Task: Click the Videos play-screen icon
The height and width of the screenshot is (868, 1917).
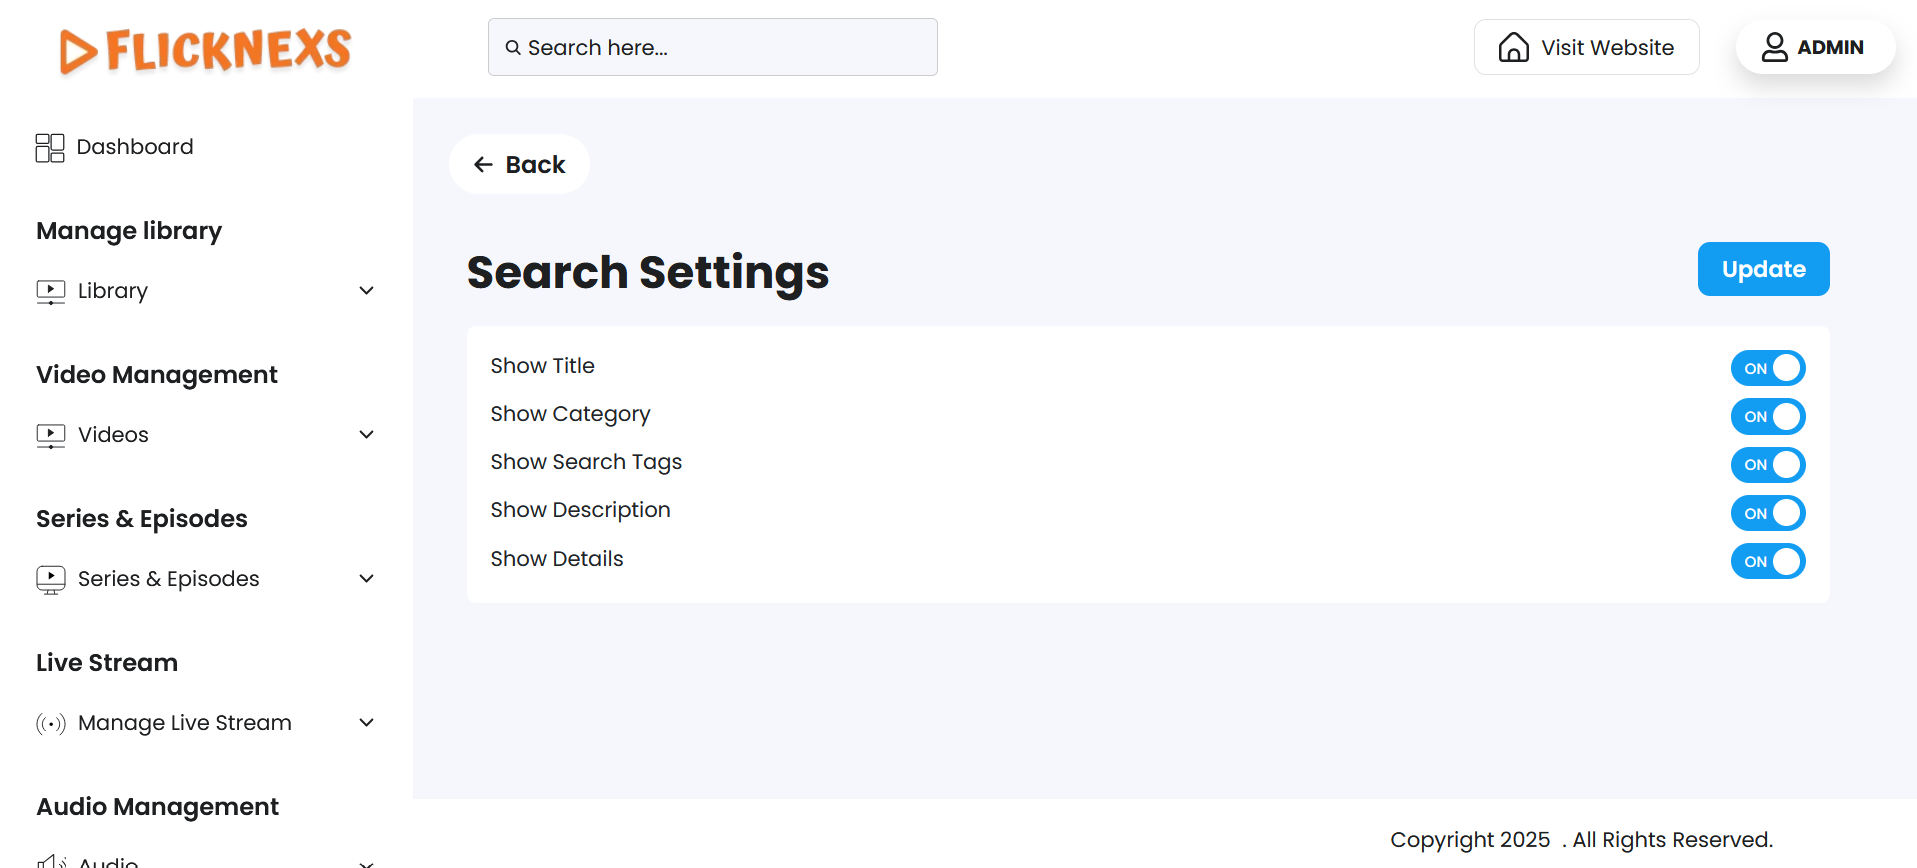Action: pos(51,435)
